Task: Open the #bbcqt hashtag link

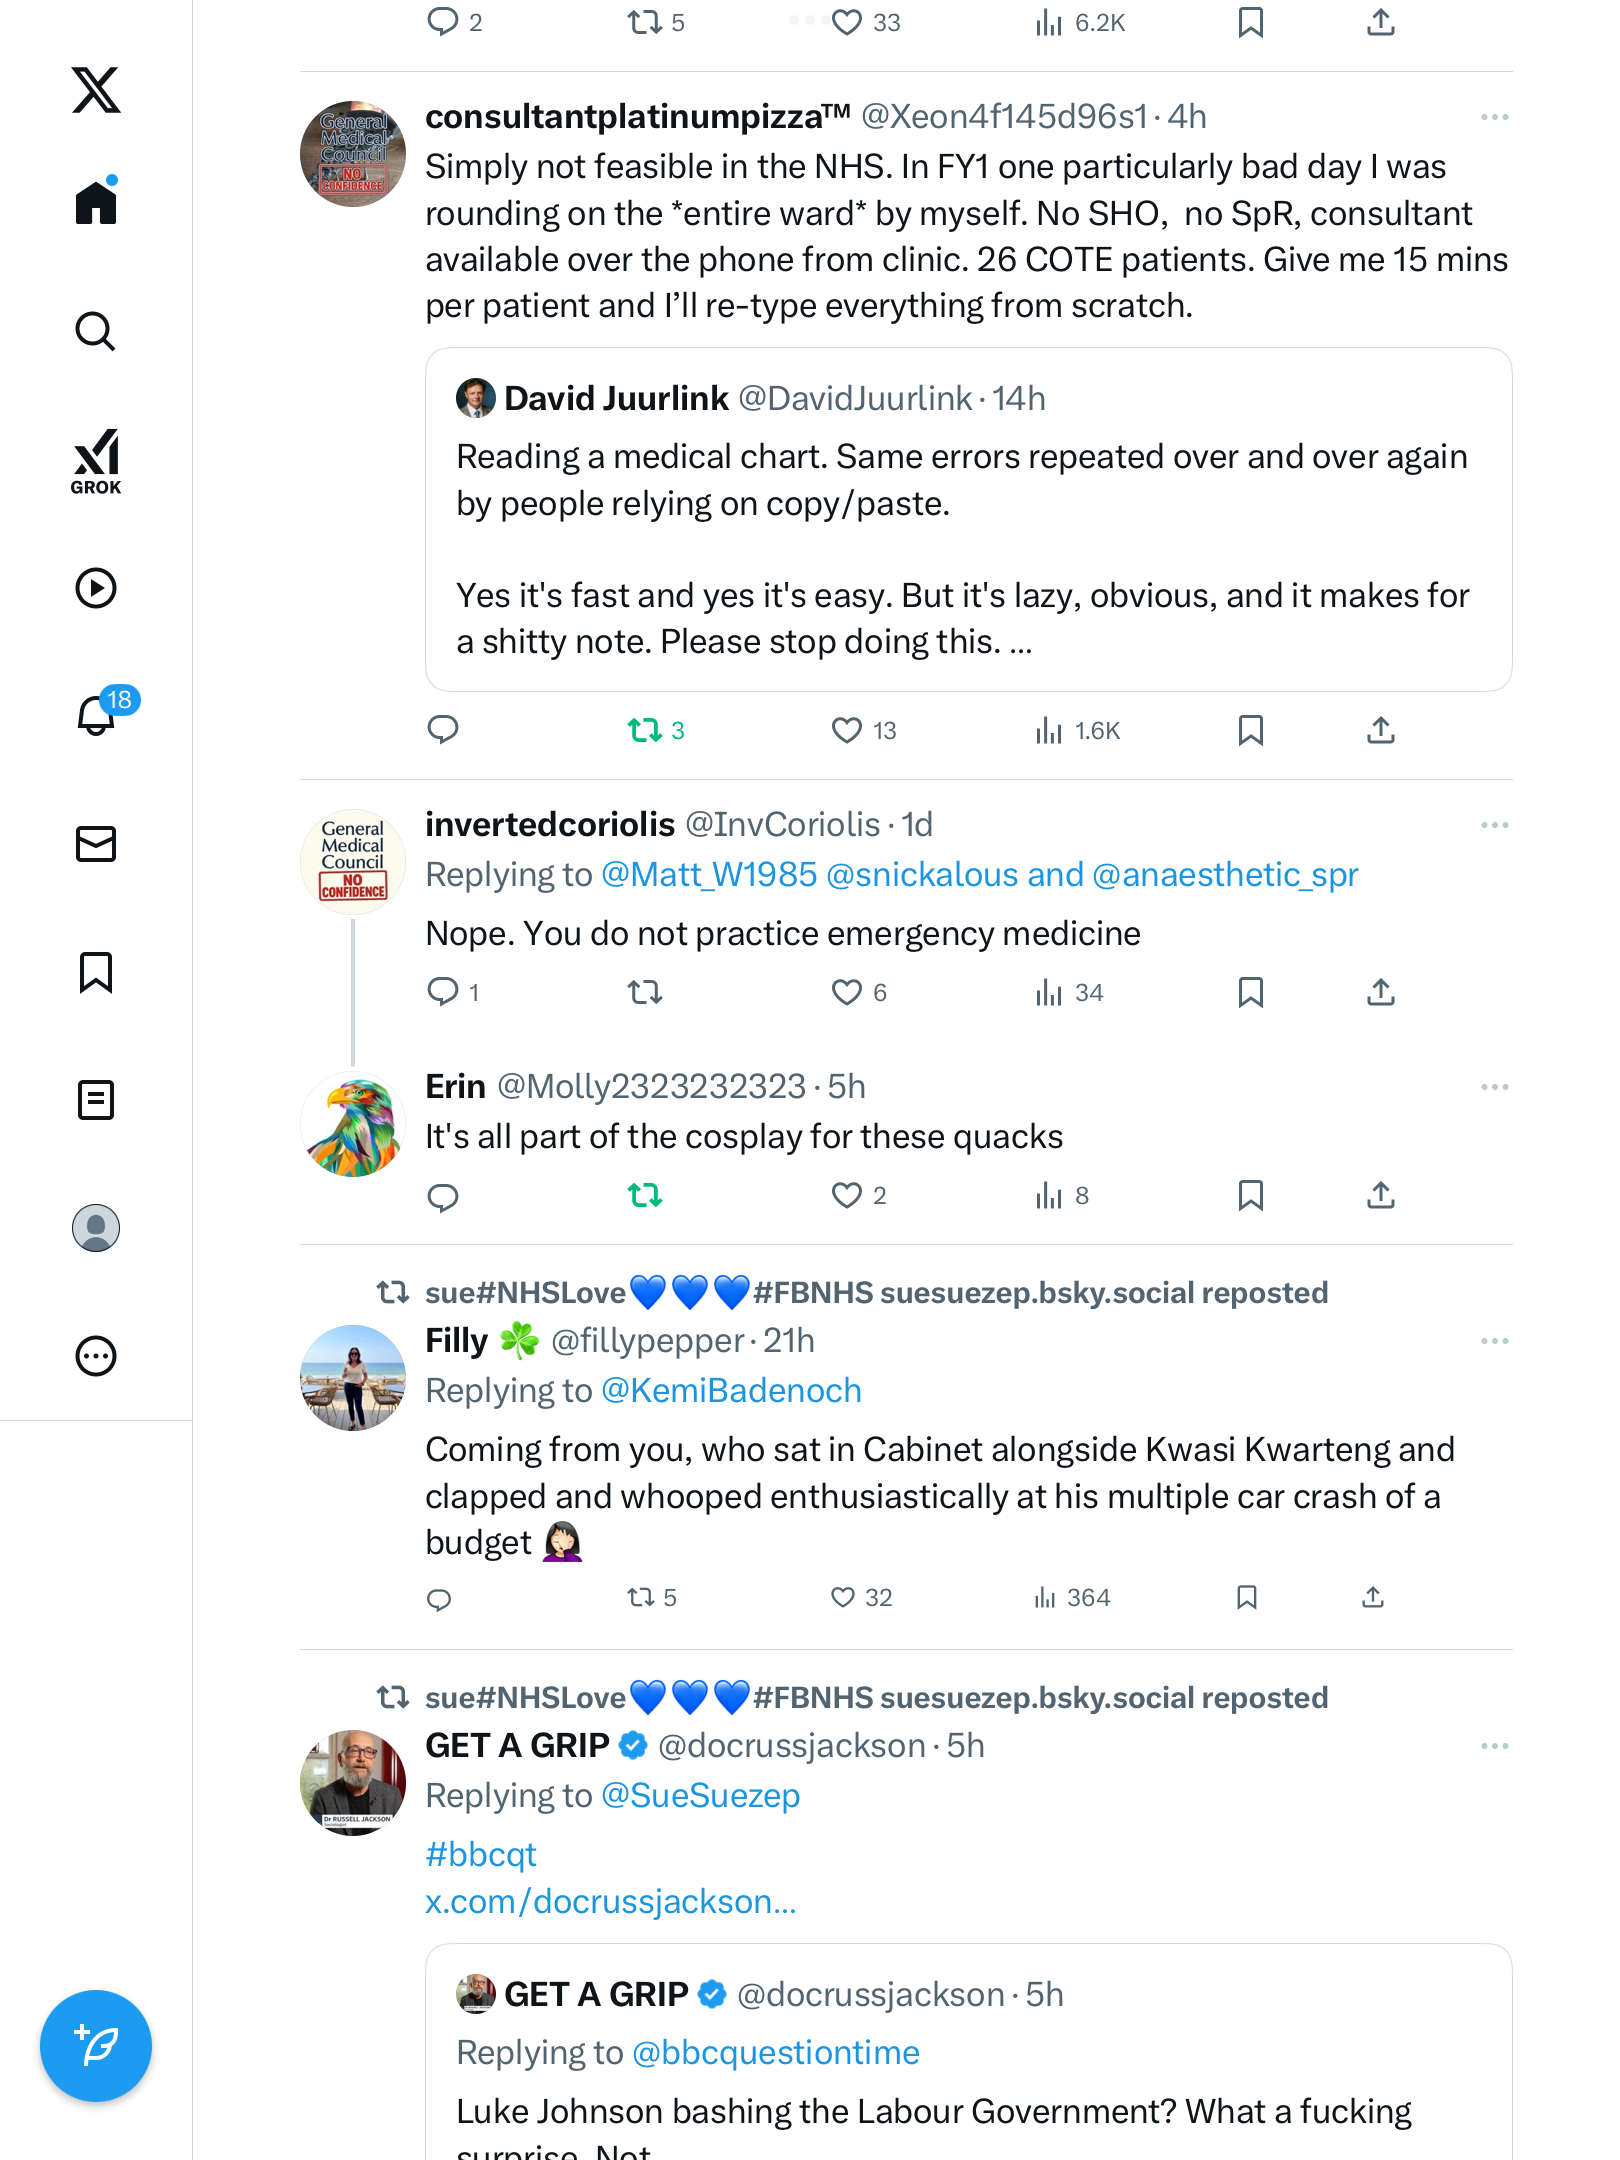Action: click(x=481, y=1855)
